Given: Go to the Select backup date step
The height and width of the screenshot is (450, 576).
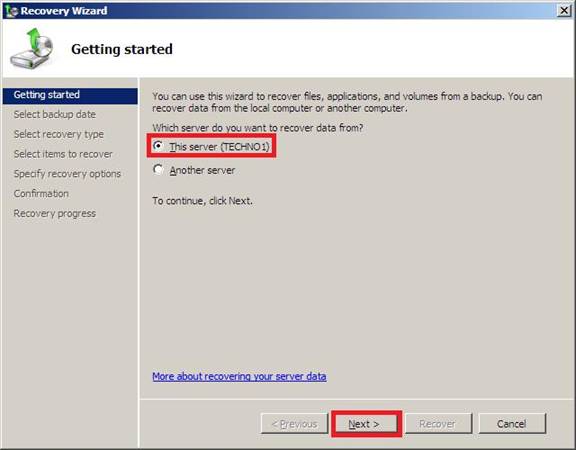Looking at the screenshot, I should [55, 115].
